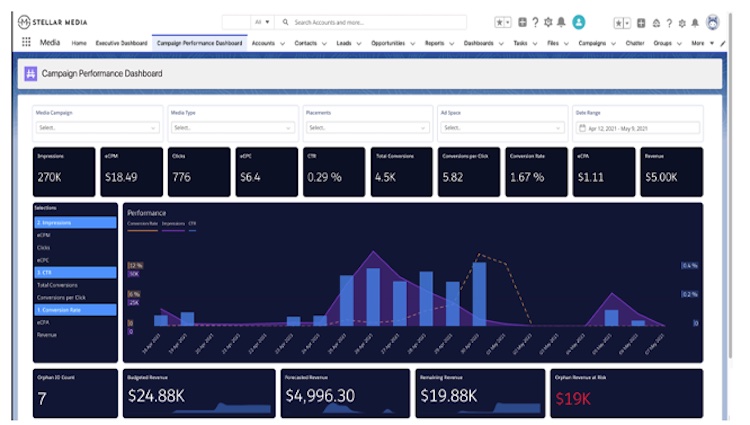Open the teal user avatar menu

coord(579,22)
